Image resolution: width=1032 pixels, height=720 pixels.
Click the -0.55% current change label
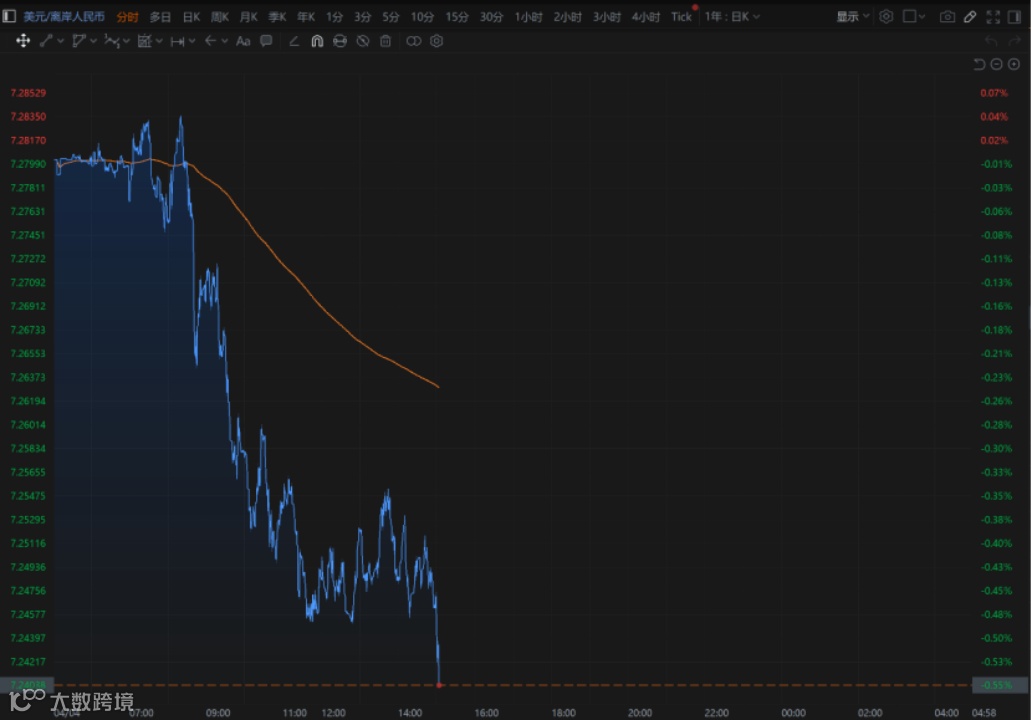[x=997, y=685]
